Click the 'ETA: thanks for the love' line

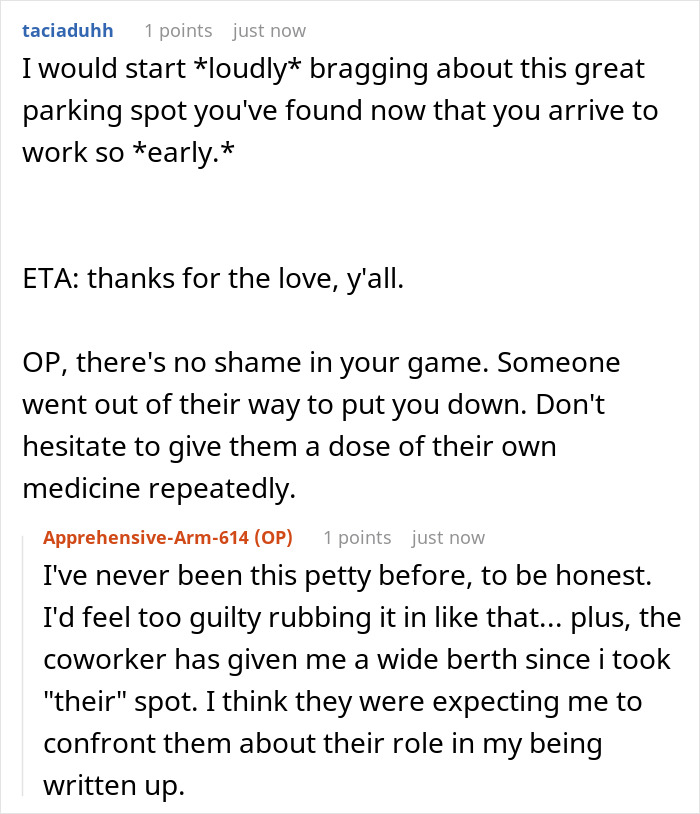click(x=213, y=279)
